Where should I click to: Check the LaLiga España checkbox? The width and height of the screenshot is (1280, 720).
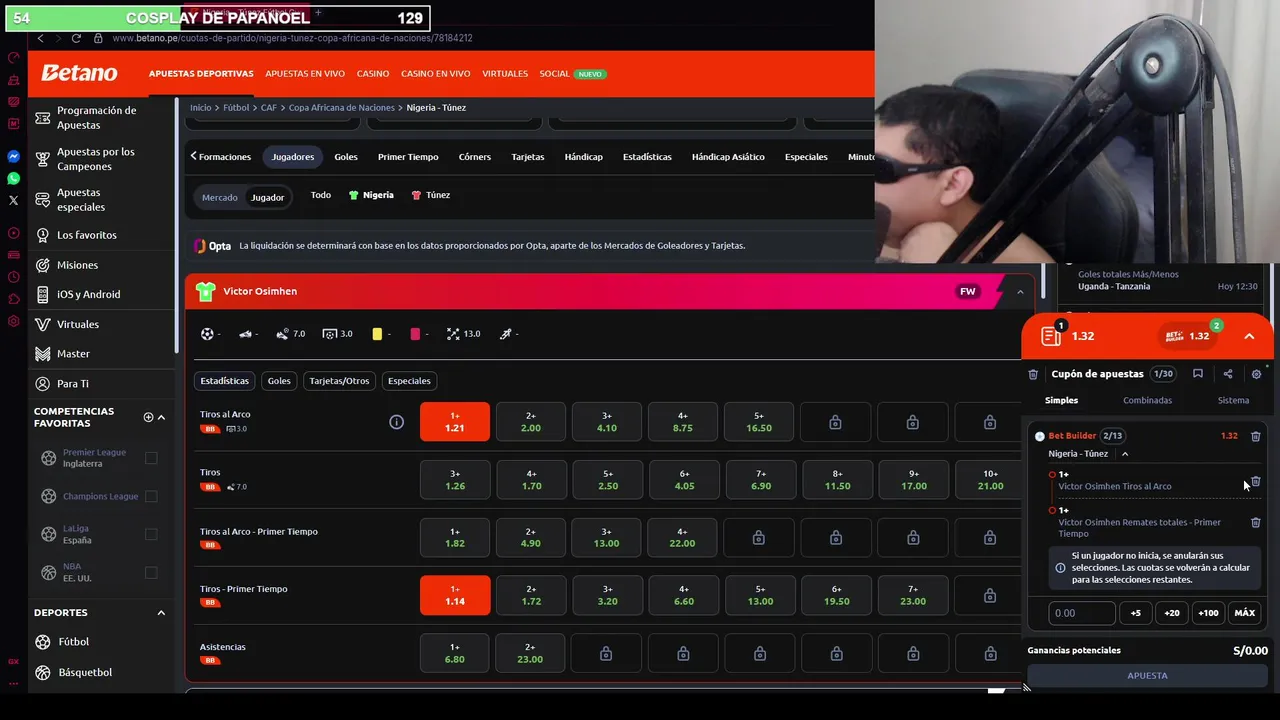(x=151, y=534)
